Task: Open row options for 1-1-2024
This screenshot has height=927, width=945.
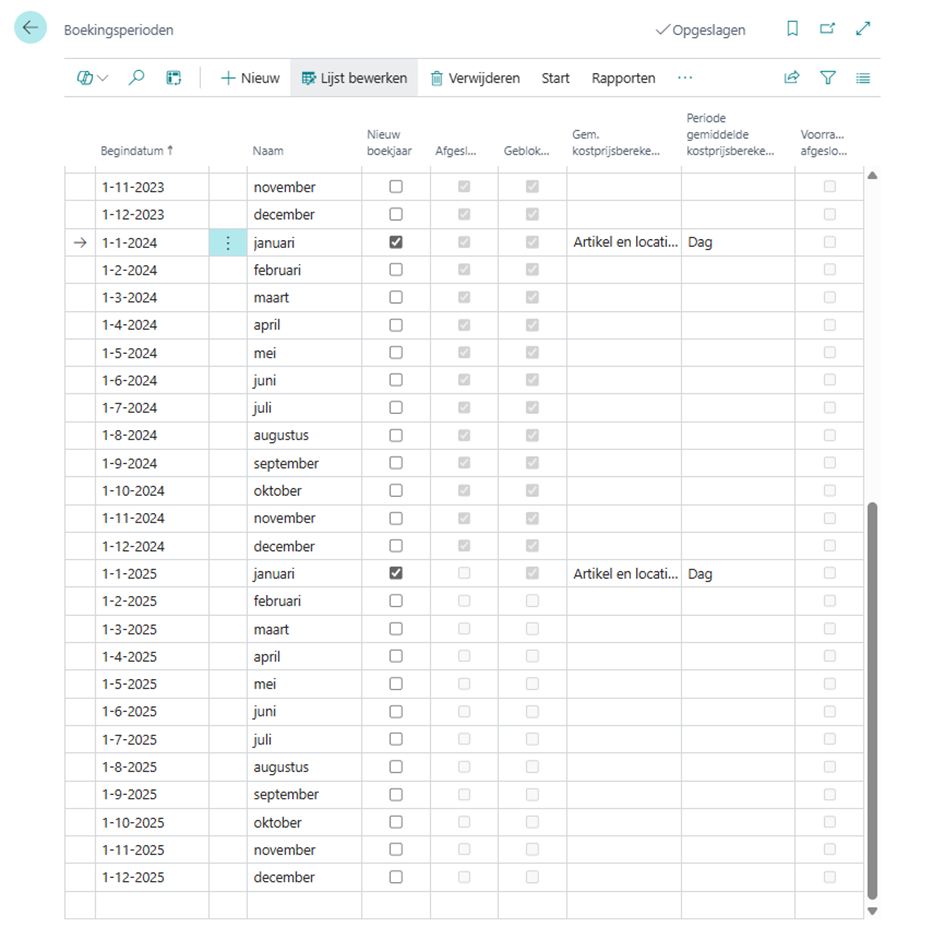Action: tap(228, 243)
